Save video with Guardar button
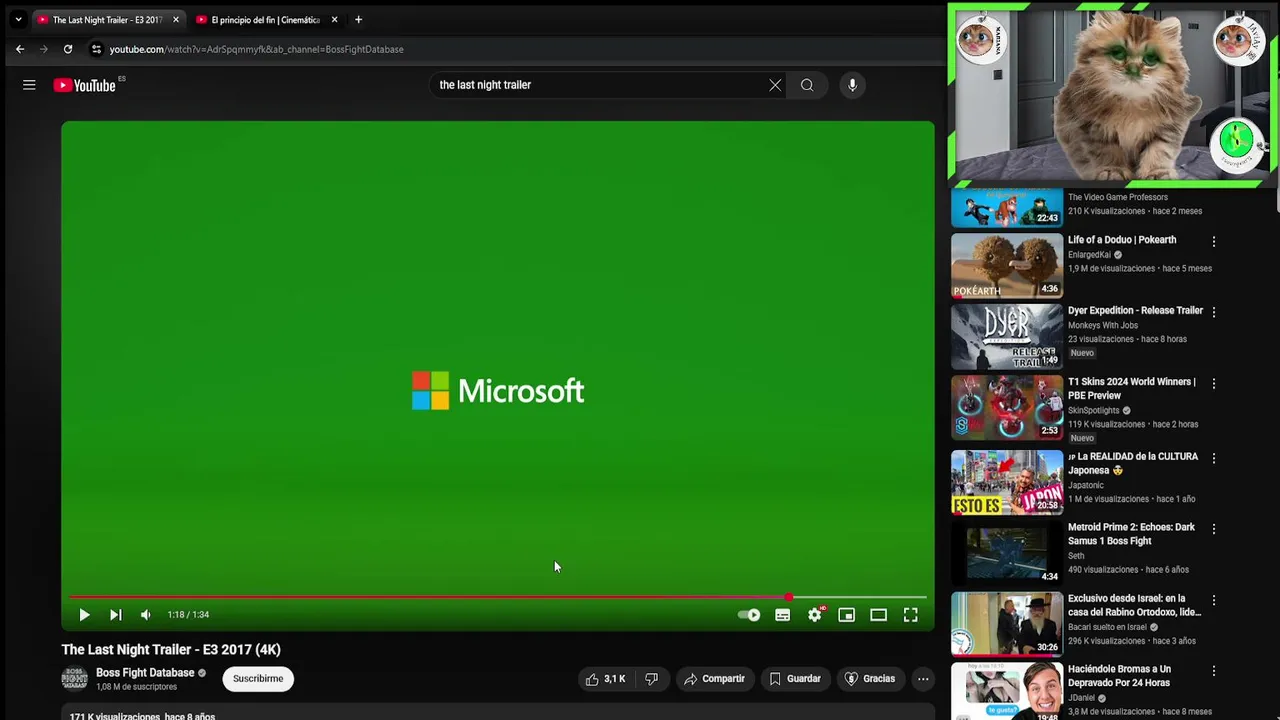The width and height of the screenshot is (1280, 720). click(795, 679)
